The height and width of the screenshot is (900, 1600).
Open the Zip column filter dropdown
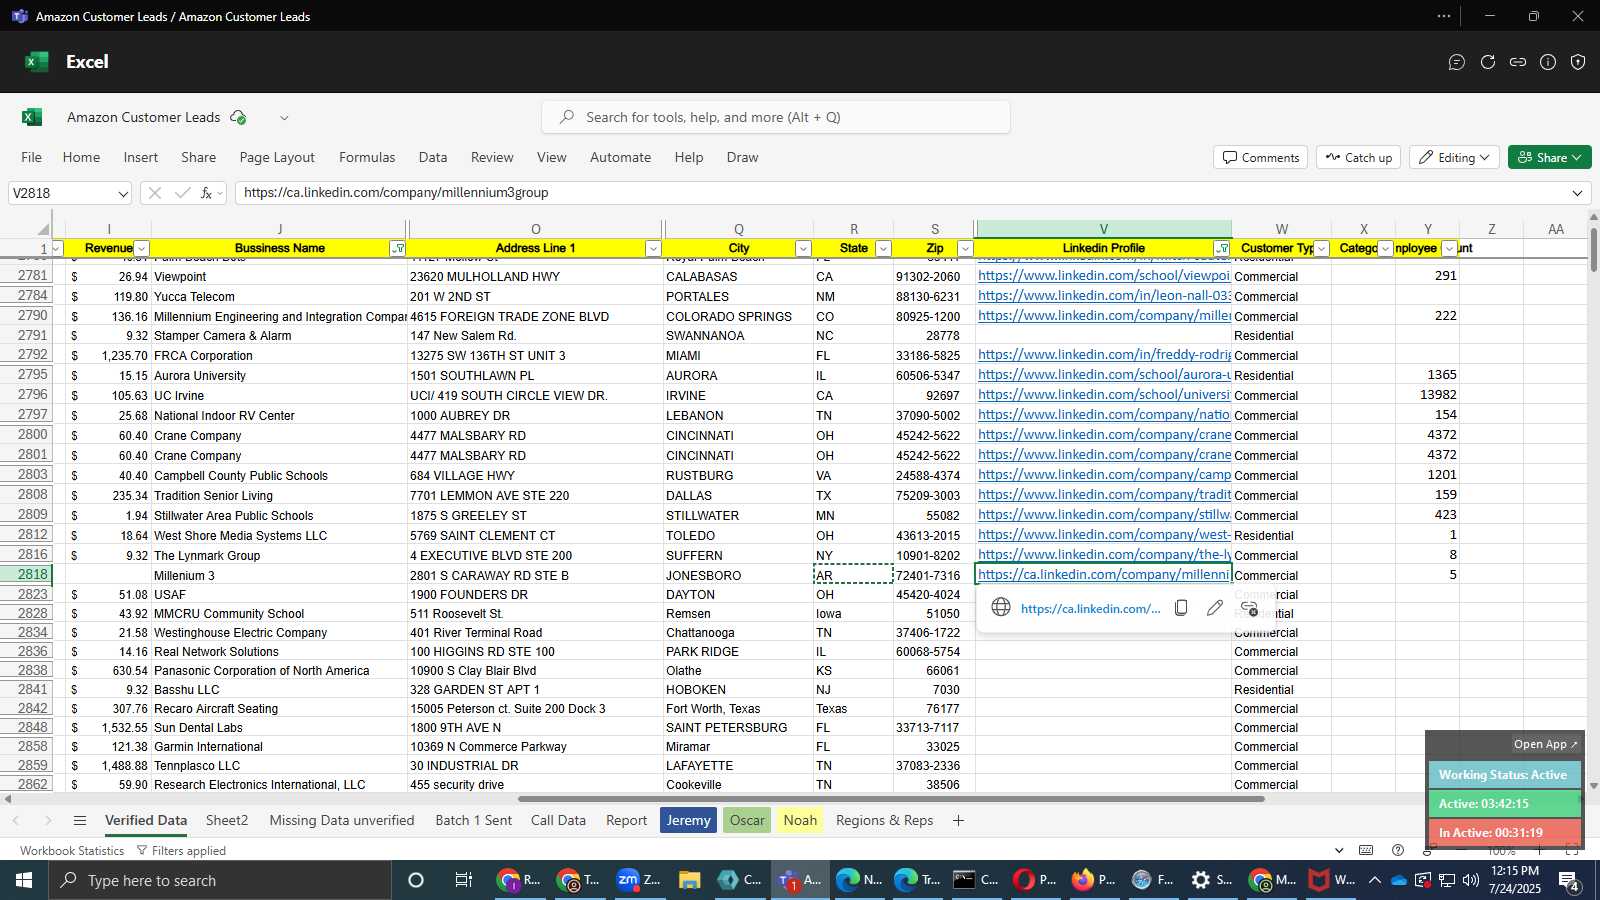click(x=965, y=248)
